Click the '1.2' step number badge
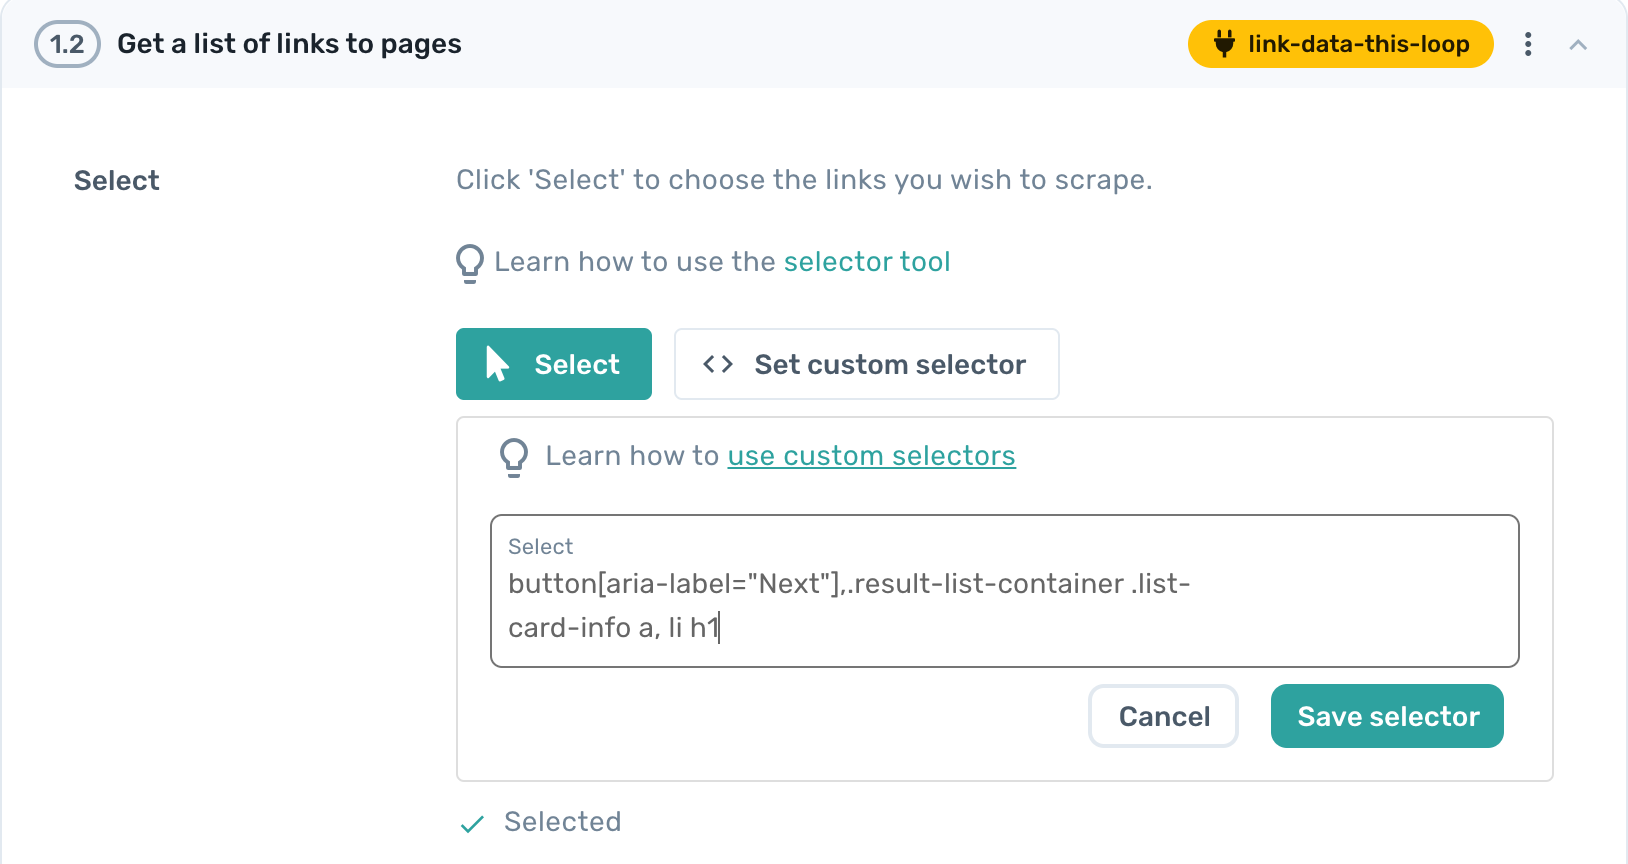Image resolution: width=1628 pixels, height=864 pixels. click(66, 44)
